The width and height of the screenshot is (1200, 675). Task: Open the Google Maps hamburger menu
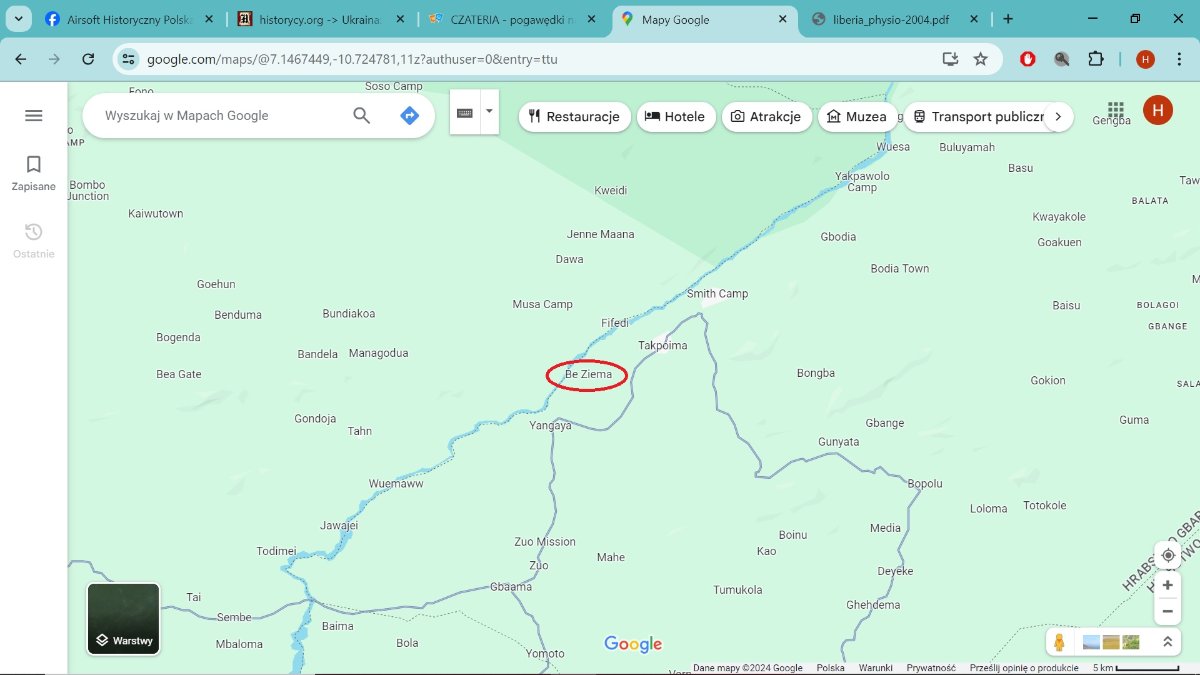coord(33,116)
